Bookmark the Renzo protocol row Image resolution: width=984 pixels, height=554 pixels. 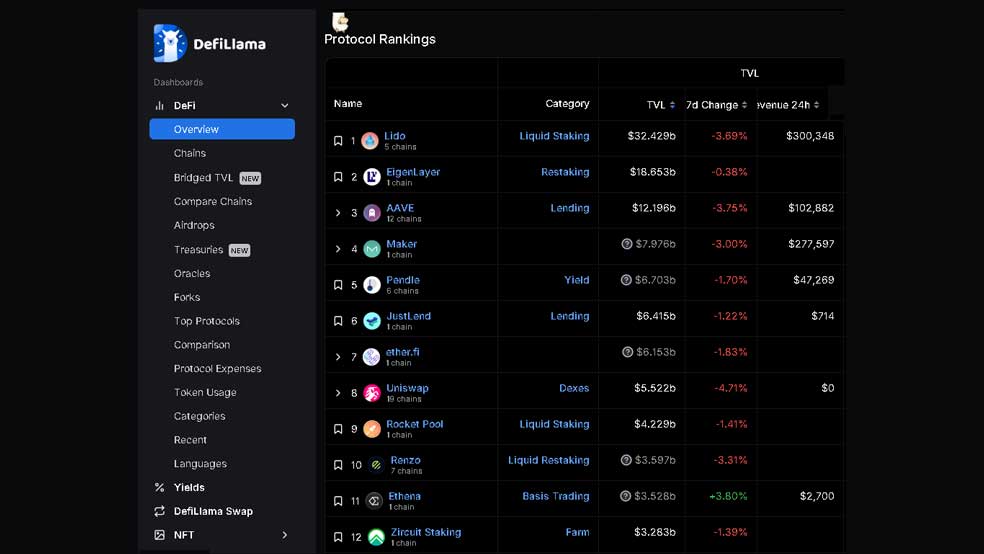coord(338,465)
